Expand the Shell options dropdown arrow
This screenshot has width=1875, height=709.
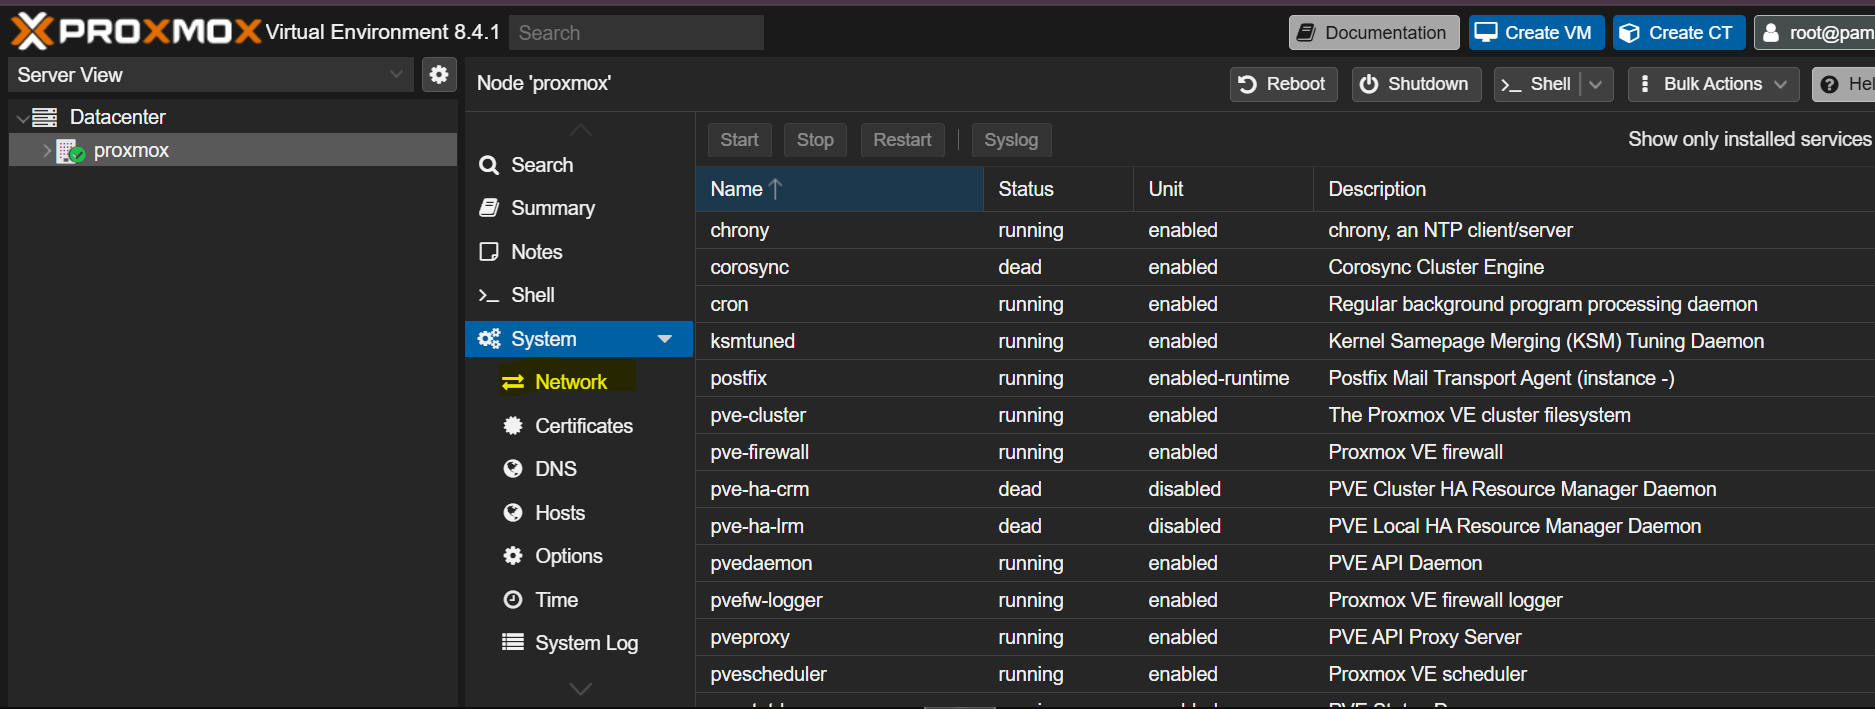pyautogui.click(x=1596, y=85)
